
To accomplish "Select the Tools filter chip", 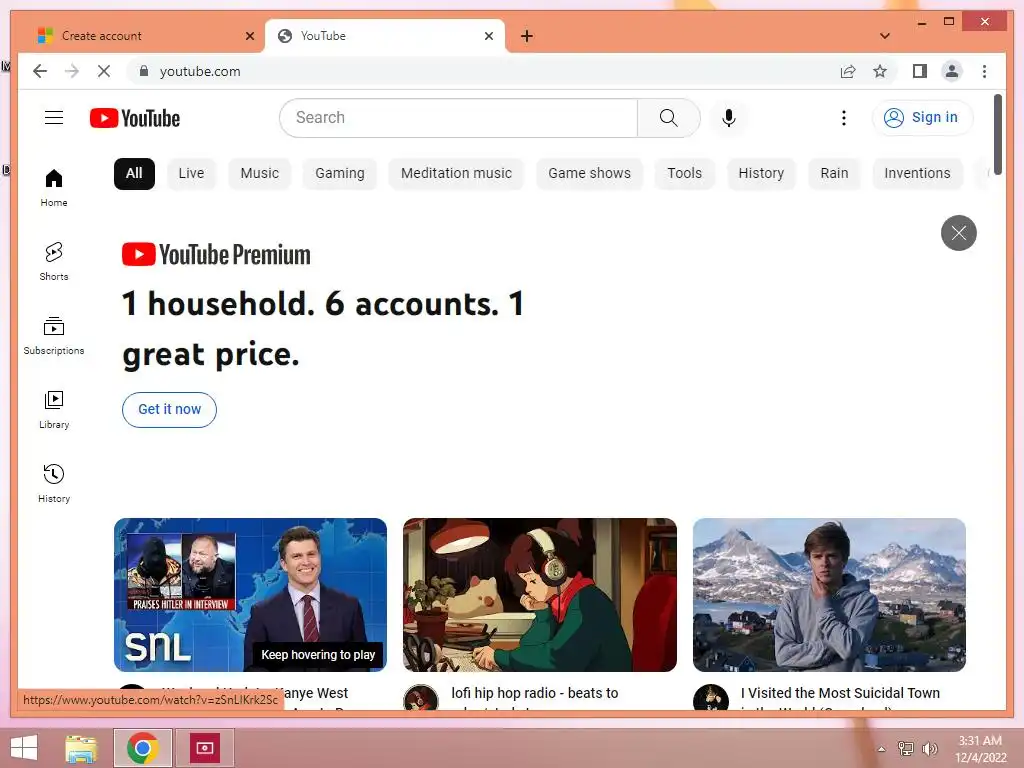I will pyautogui.click(x=684, y=173).
